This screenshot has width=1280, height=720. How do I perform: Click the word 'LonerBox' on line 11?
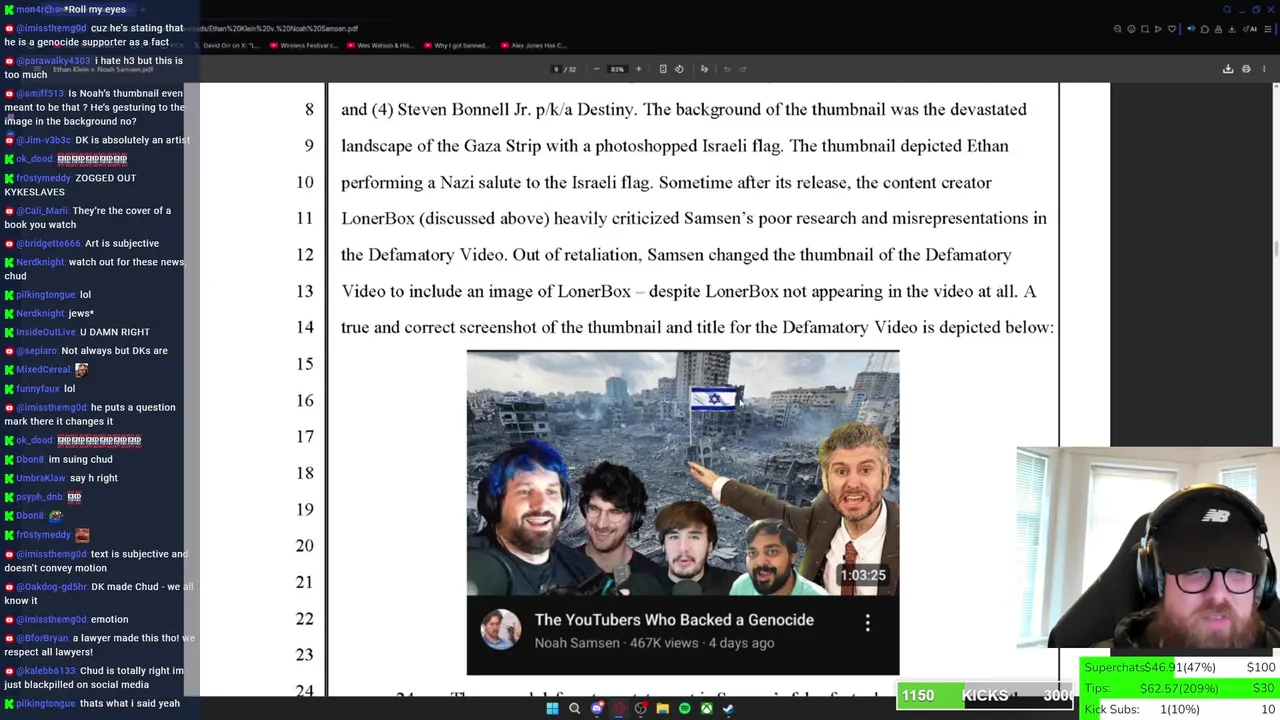(377, 218)
